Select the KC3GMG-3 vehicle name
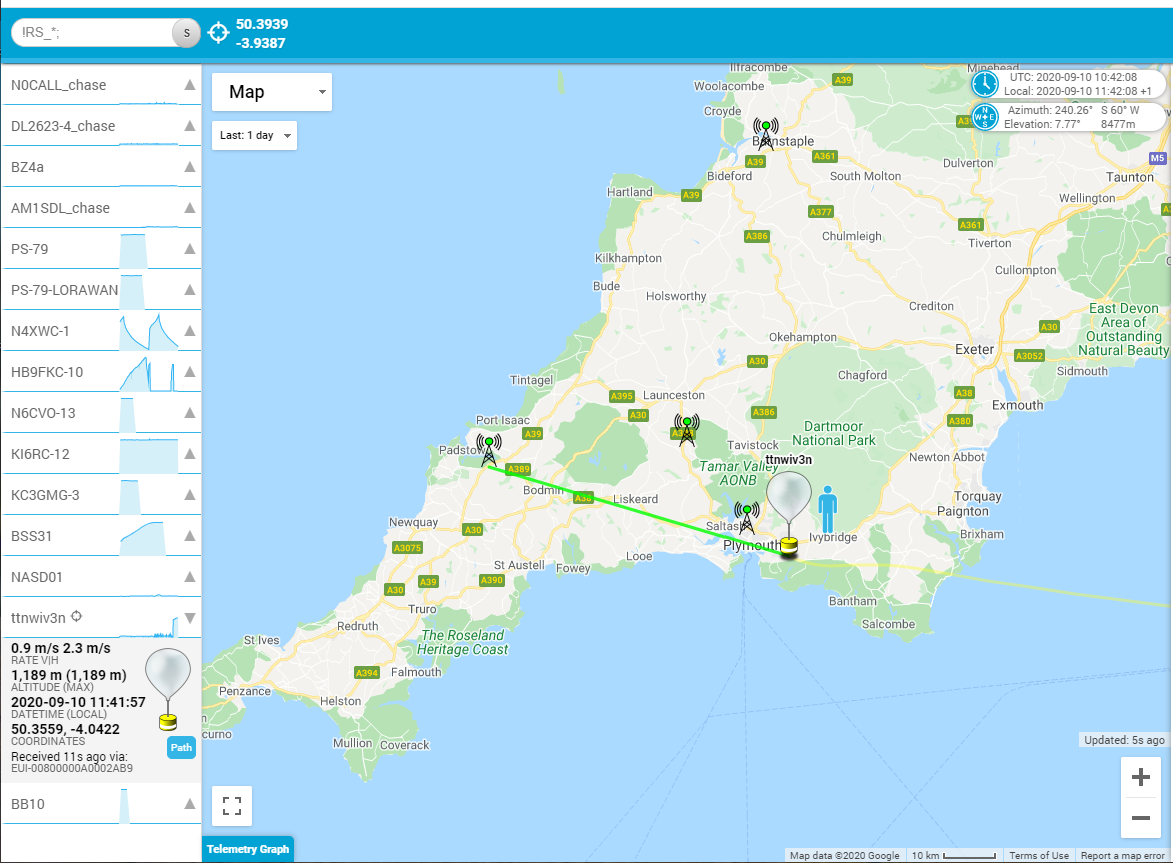The image size is (1173, 863). click(45, 495)
